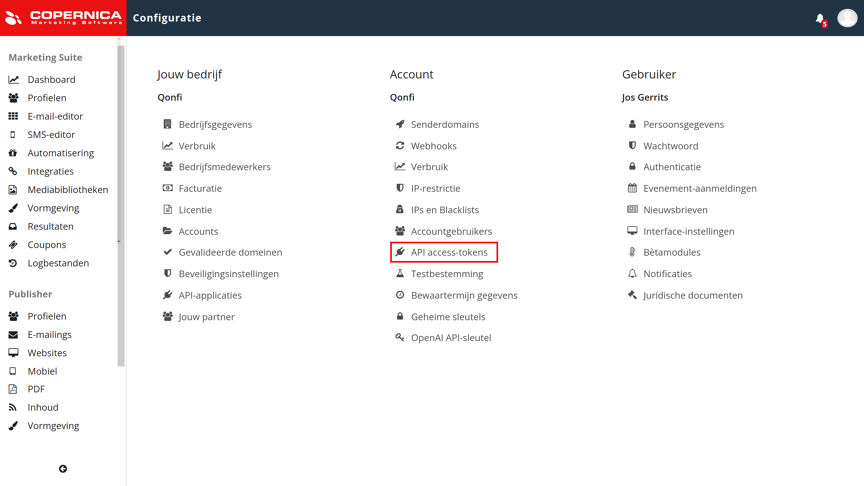Open the user avatar menu
Image resolution: width=864 pixels, height=486 pixels.
[847, 18]
